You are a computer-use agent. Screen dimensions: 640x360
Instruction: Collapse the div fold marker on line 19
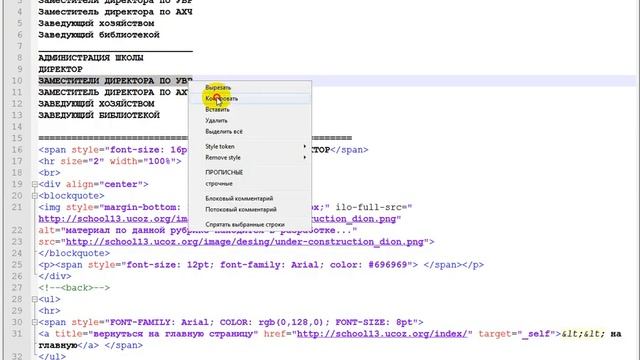click(35, 184)
